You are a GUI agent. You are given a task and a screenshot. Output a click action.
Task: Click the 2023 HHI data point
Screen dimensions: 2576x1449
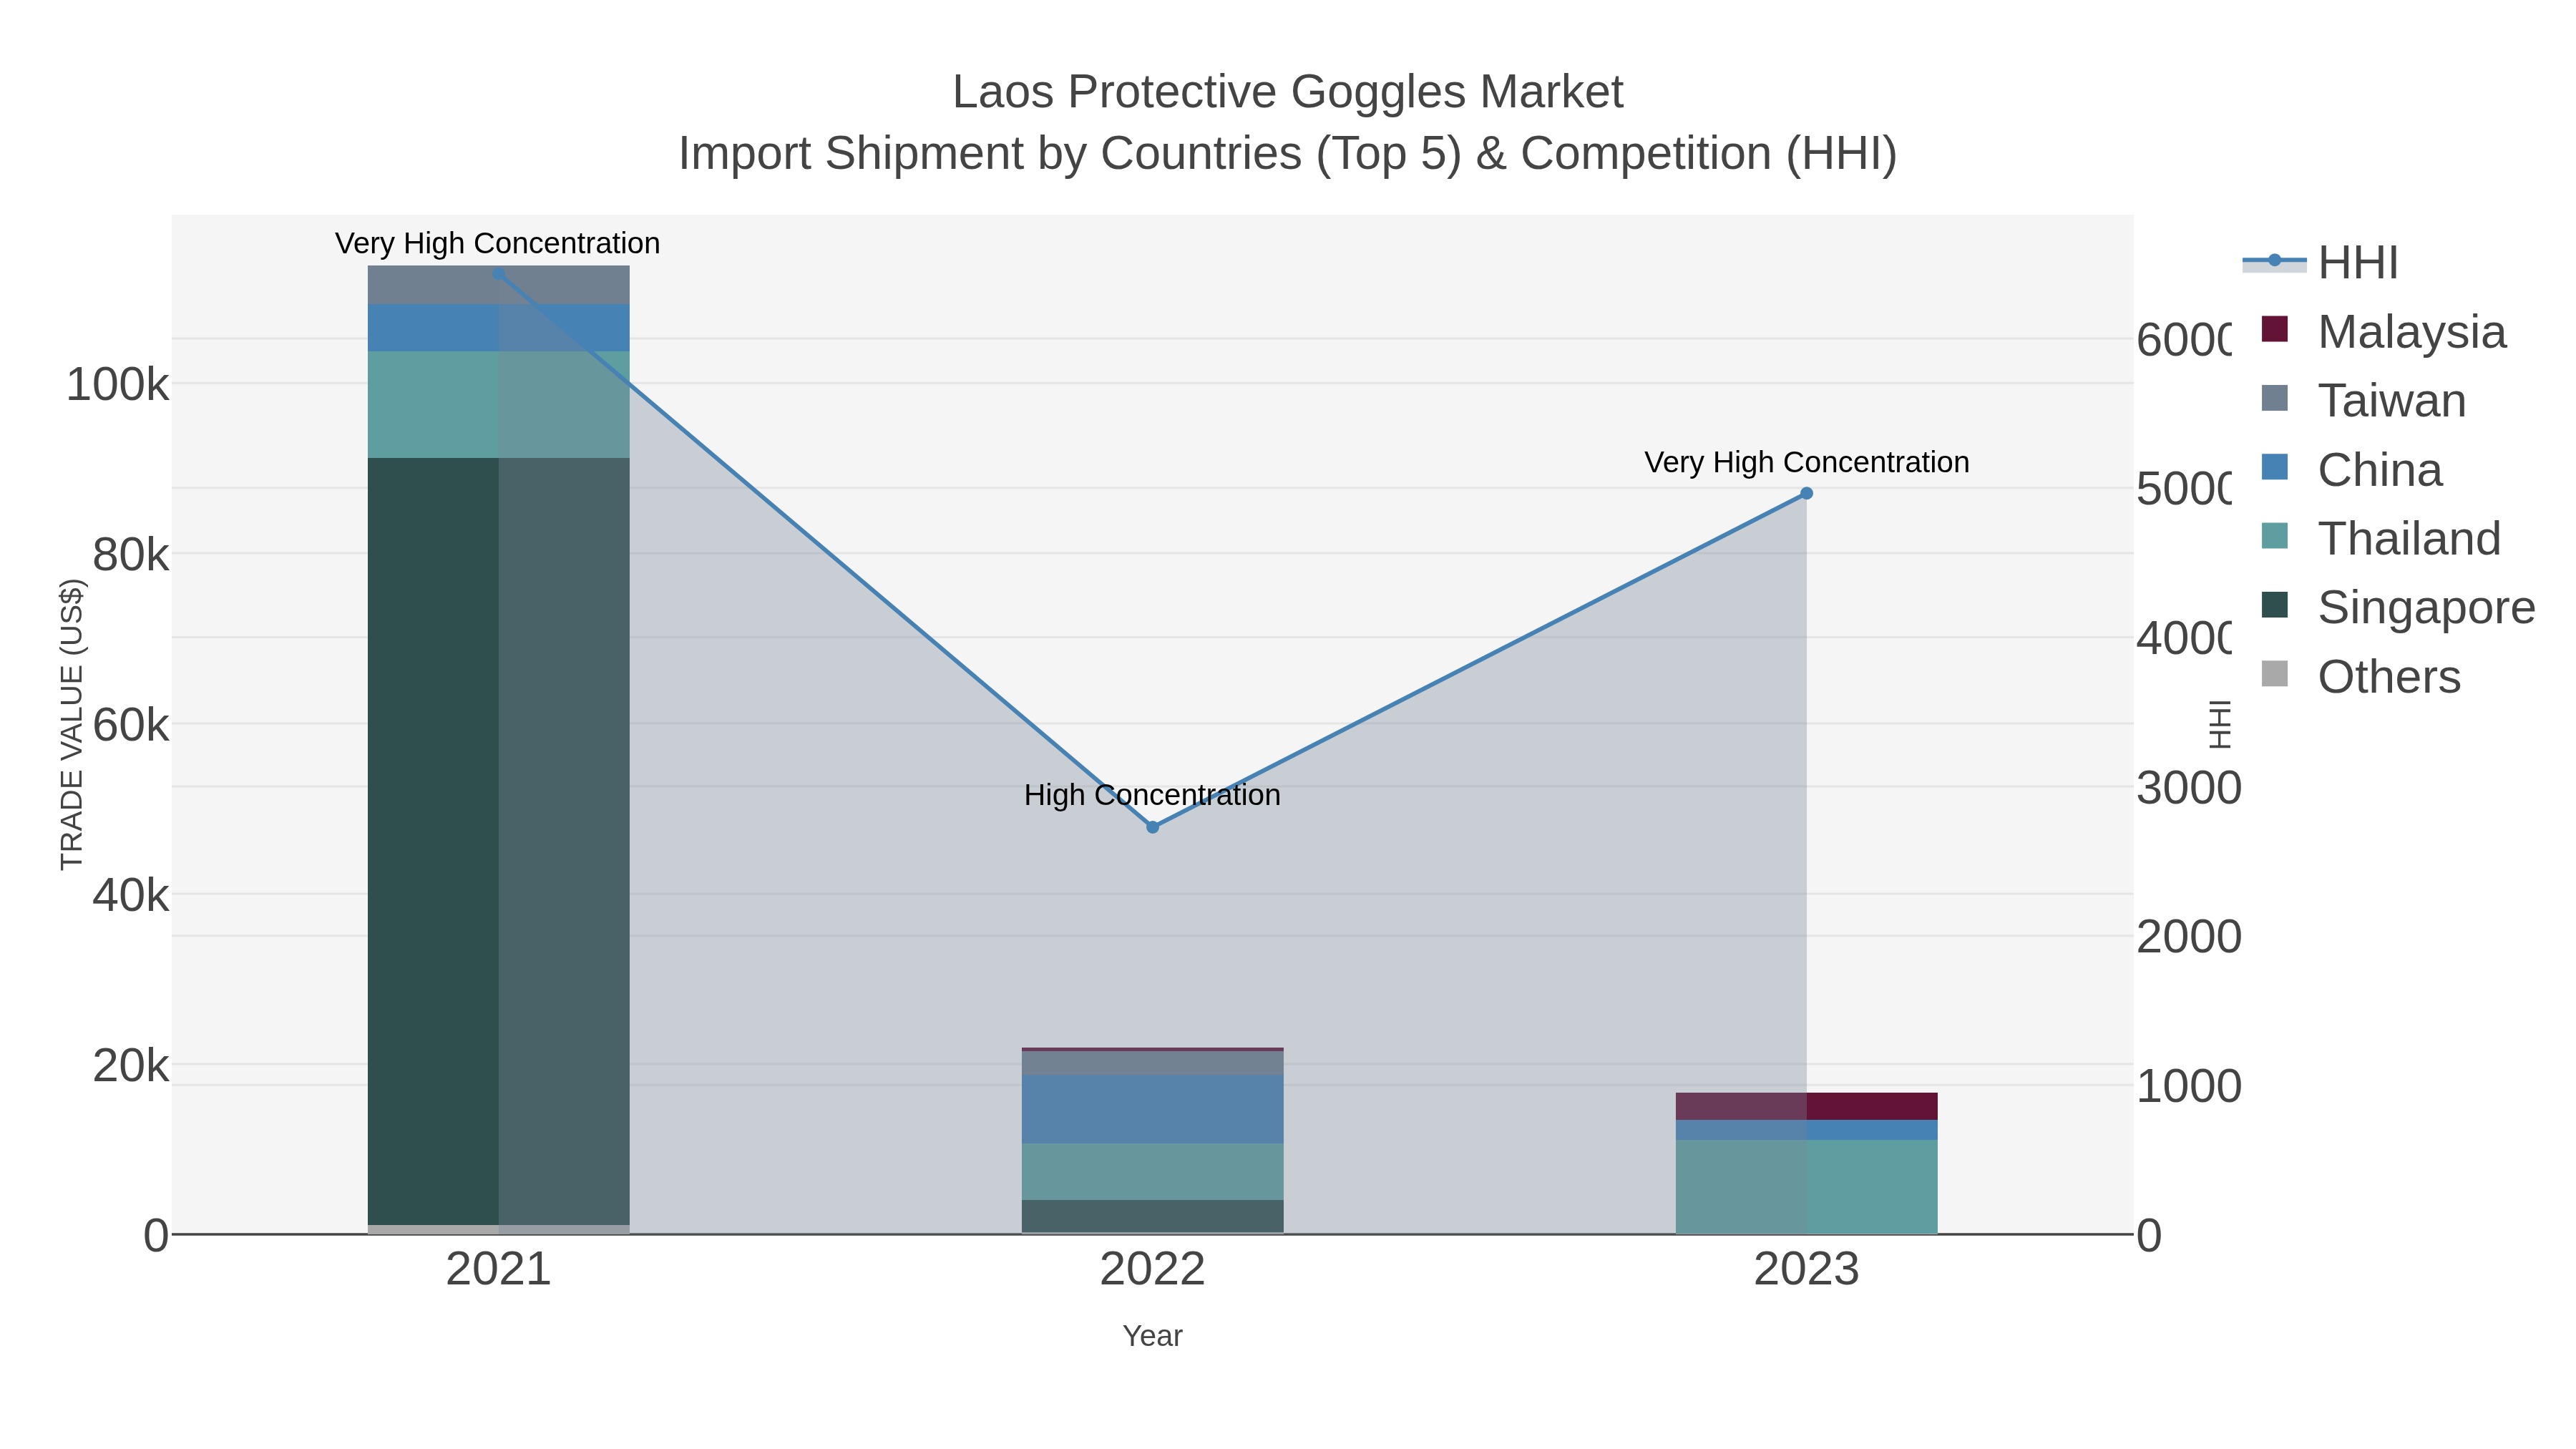point(1806,493)
